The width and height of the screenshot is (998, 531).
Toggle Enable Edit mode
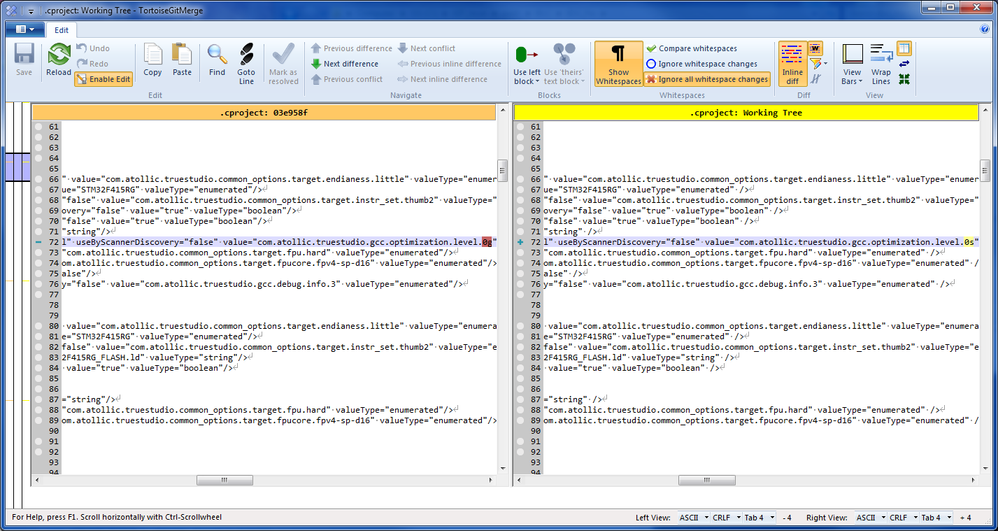103,79
